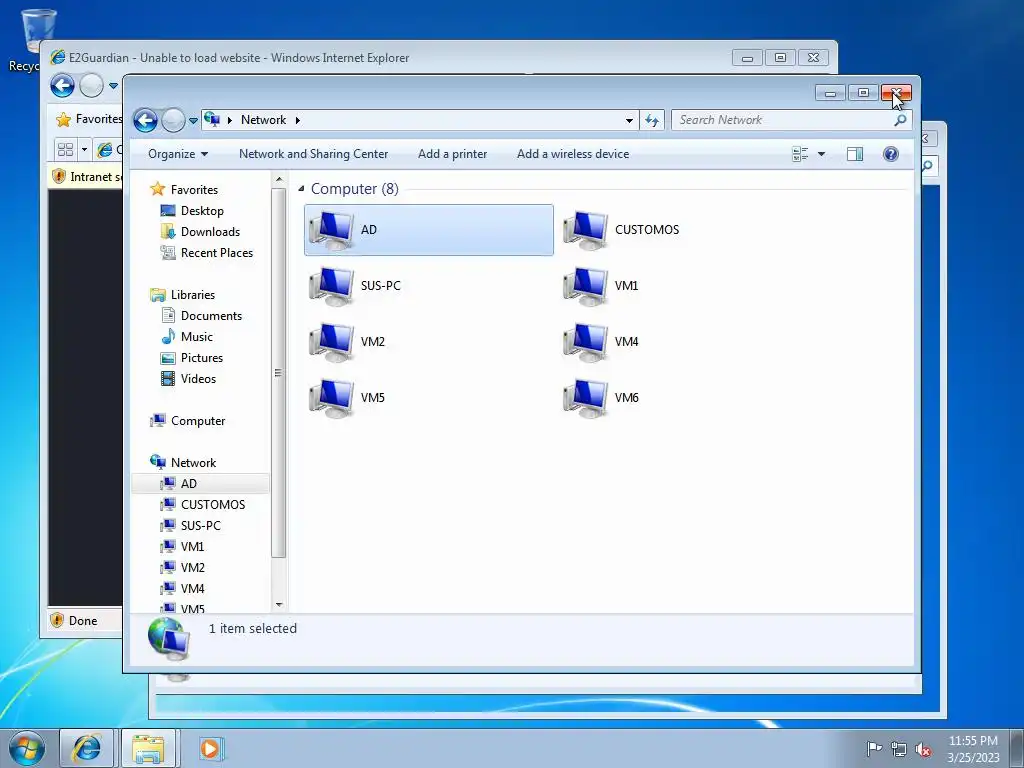Click Add a printer
This screenshot has width=1024, height=768.
[452, 154]
